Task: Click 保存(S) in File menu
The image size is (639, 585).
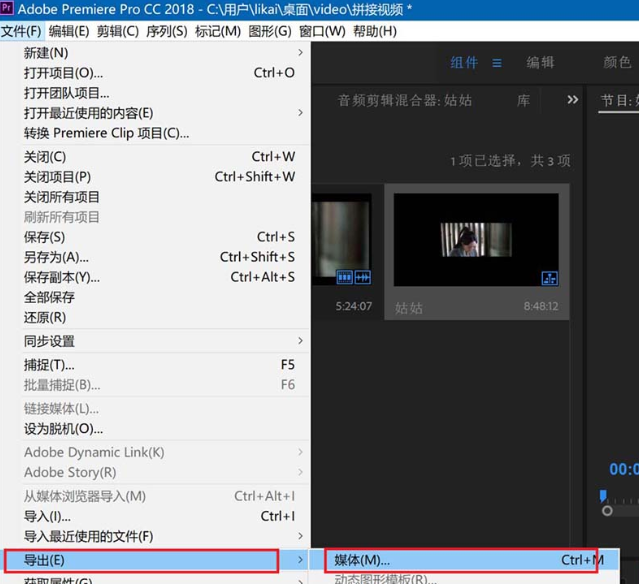Action: click(155, 237)
